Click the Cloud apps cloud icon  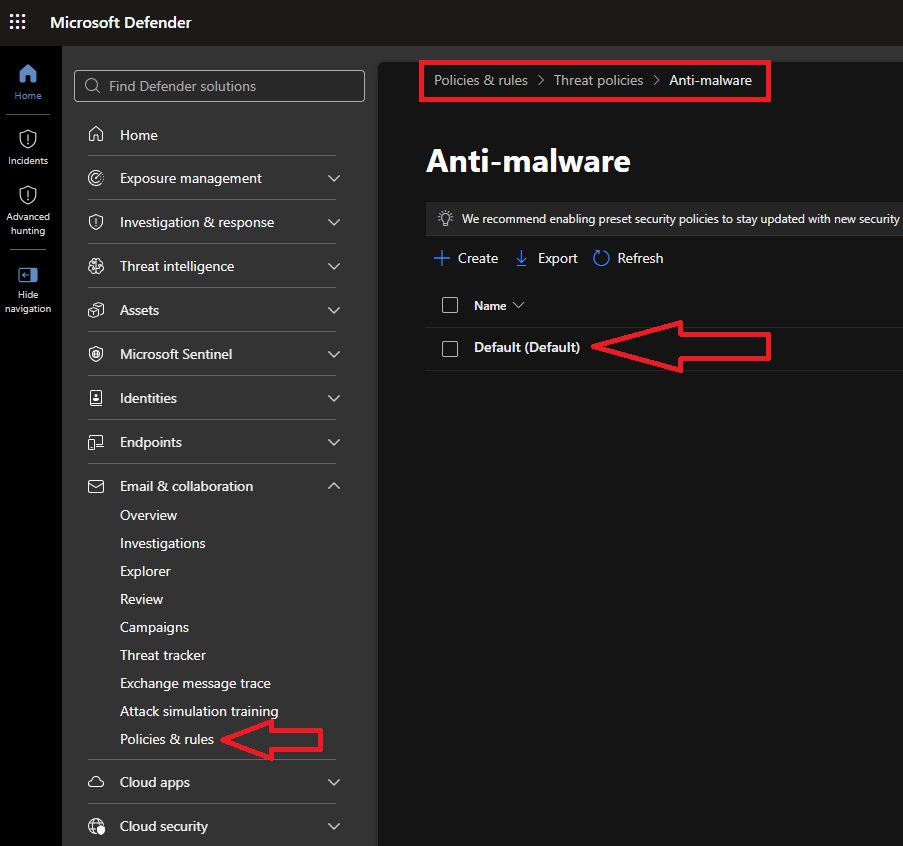tap(96, 781)
